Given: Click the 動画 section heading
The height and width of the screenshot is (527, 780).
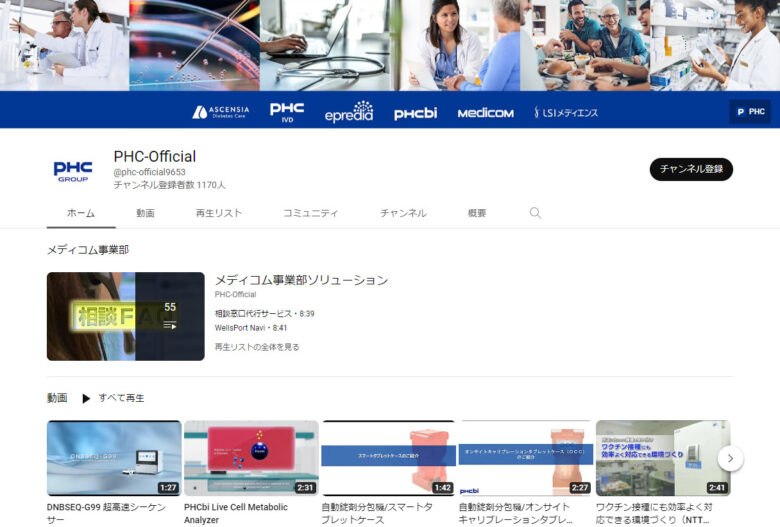Looking at the screenshot, I should pyautogui.click(x=57, y=398).
